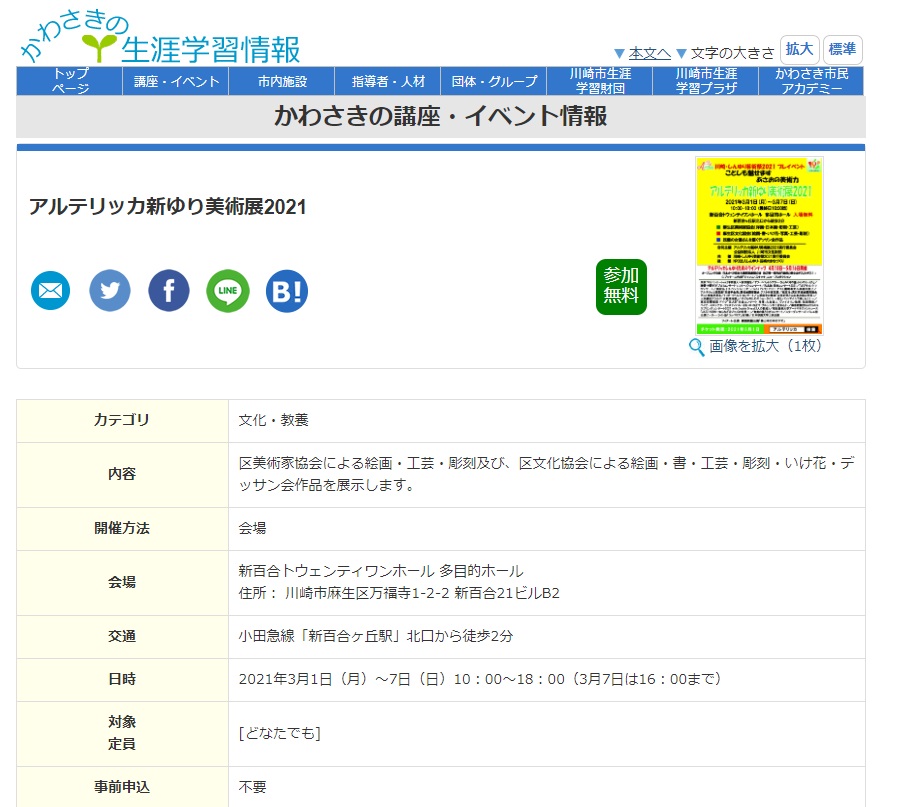This screenshot has width=905, height=807.
Task: Share event on Facebook
Action: coord(169,291)
